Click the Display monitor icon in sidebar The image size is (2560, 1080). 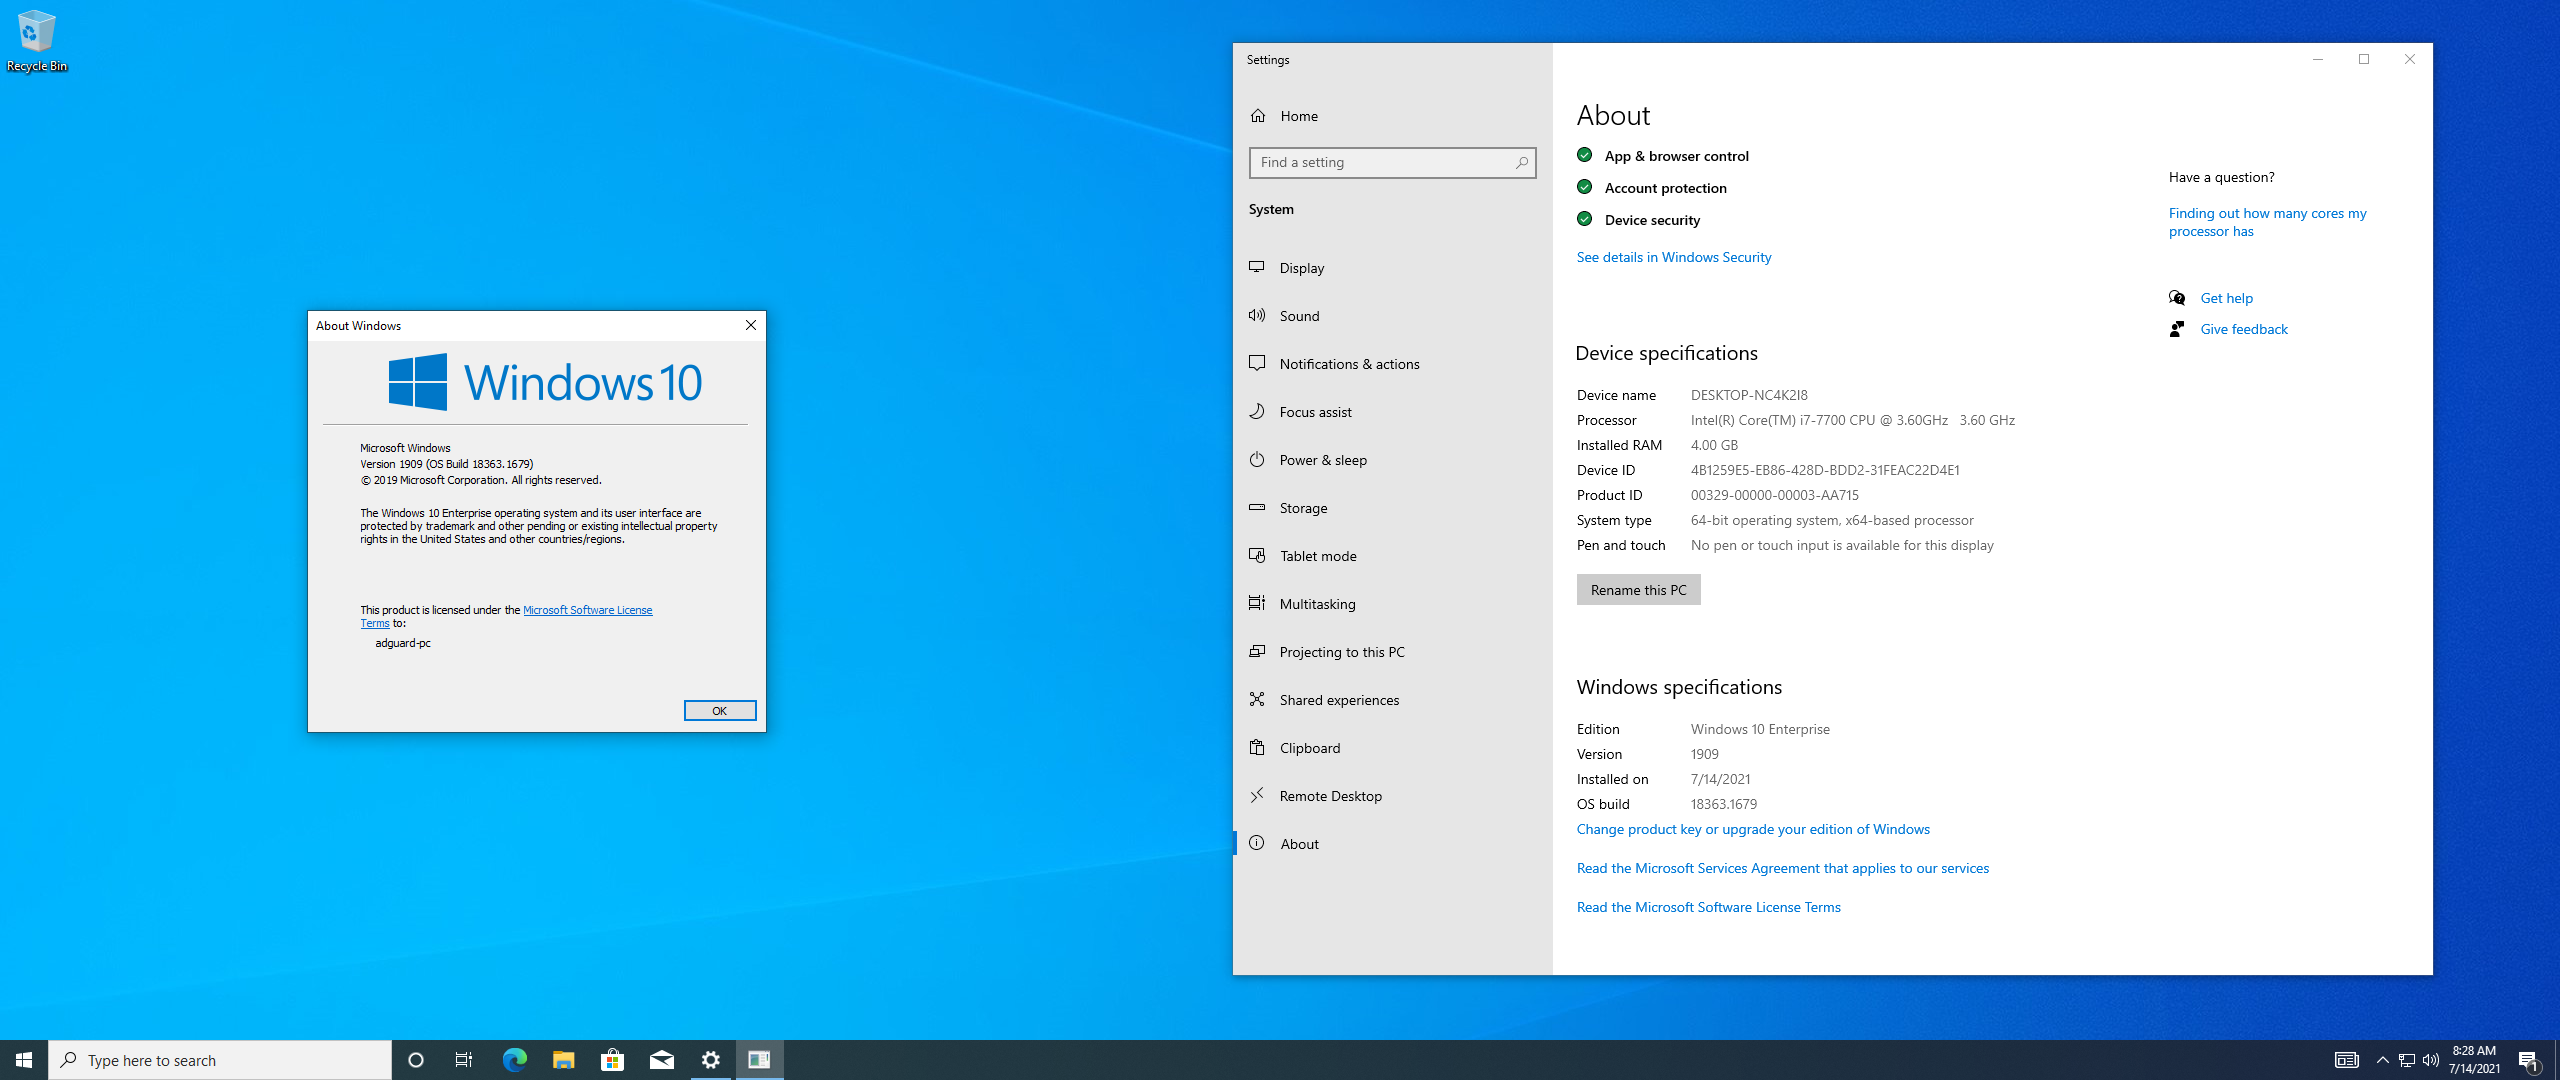(x=1257, y=267)
